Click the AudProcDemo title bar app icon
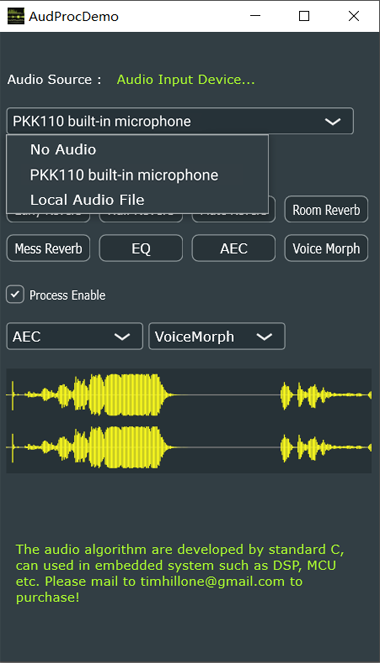Viewport: 380px width, 663px height. click(x=16, y=16)
